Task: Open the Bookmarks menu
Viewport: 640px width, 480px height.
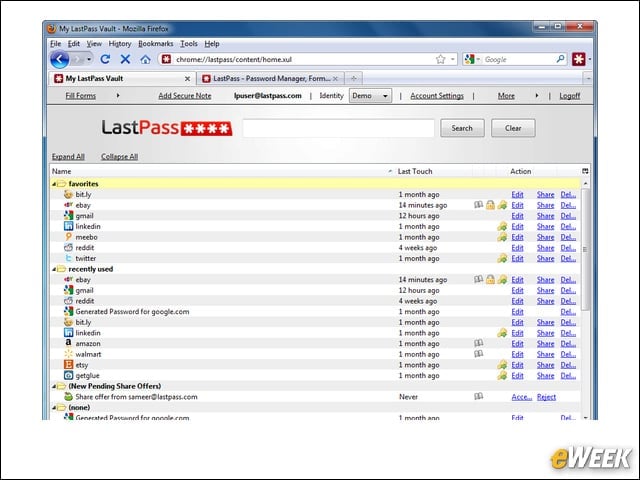Action: 156,44
